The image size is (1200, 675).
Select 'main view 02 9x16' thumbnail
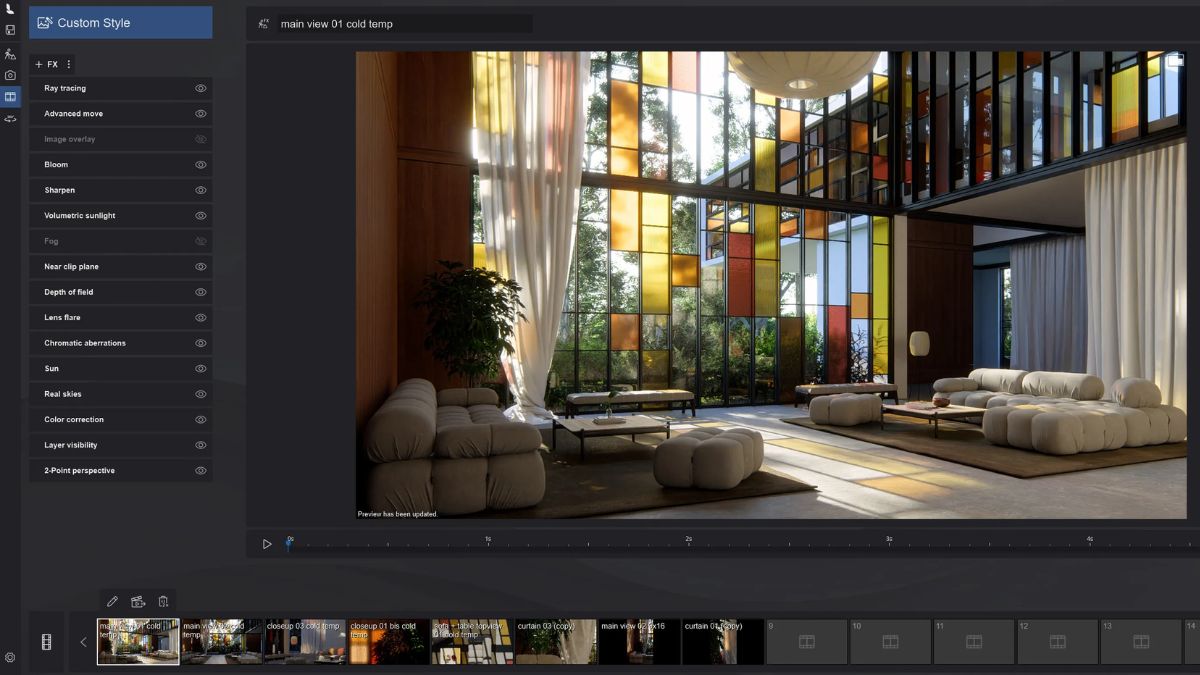click(x=640, y=642)
